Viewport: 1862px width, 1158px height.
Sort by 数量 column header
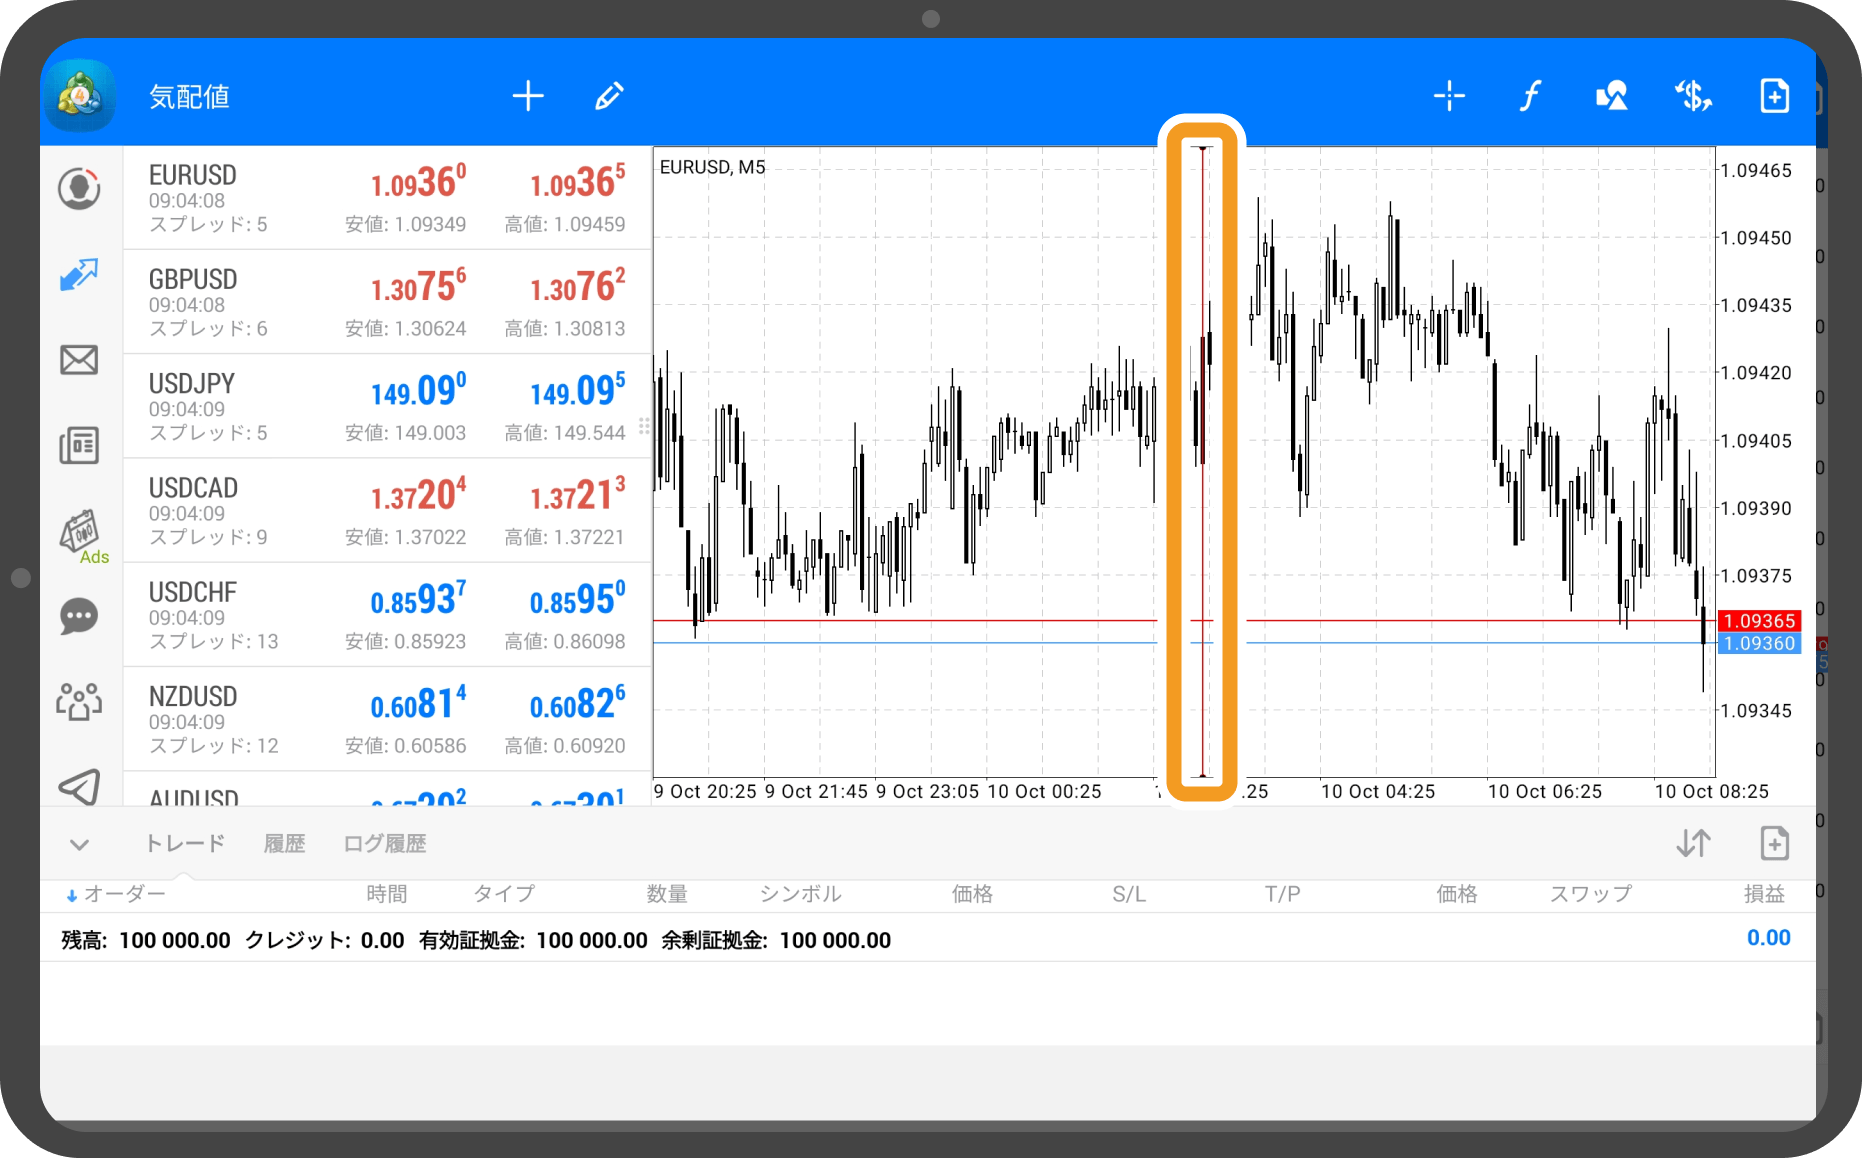click(x=666, y=894)
